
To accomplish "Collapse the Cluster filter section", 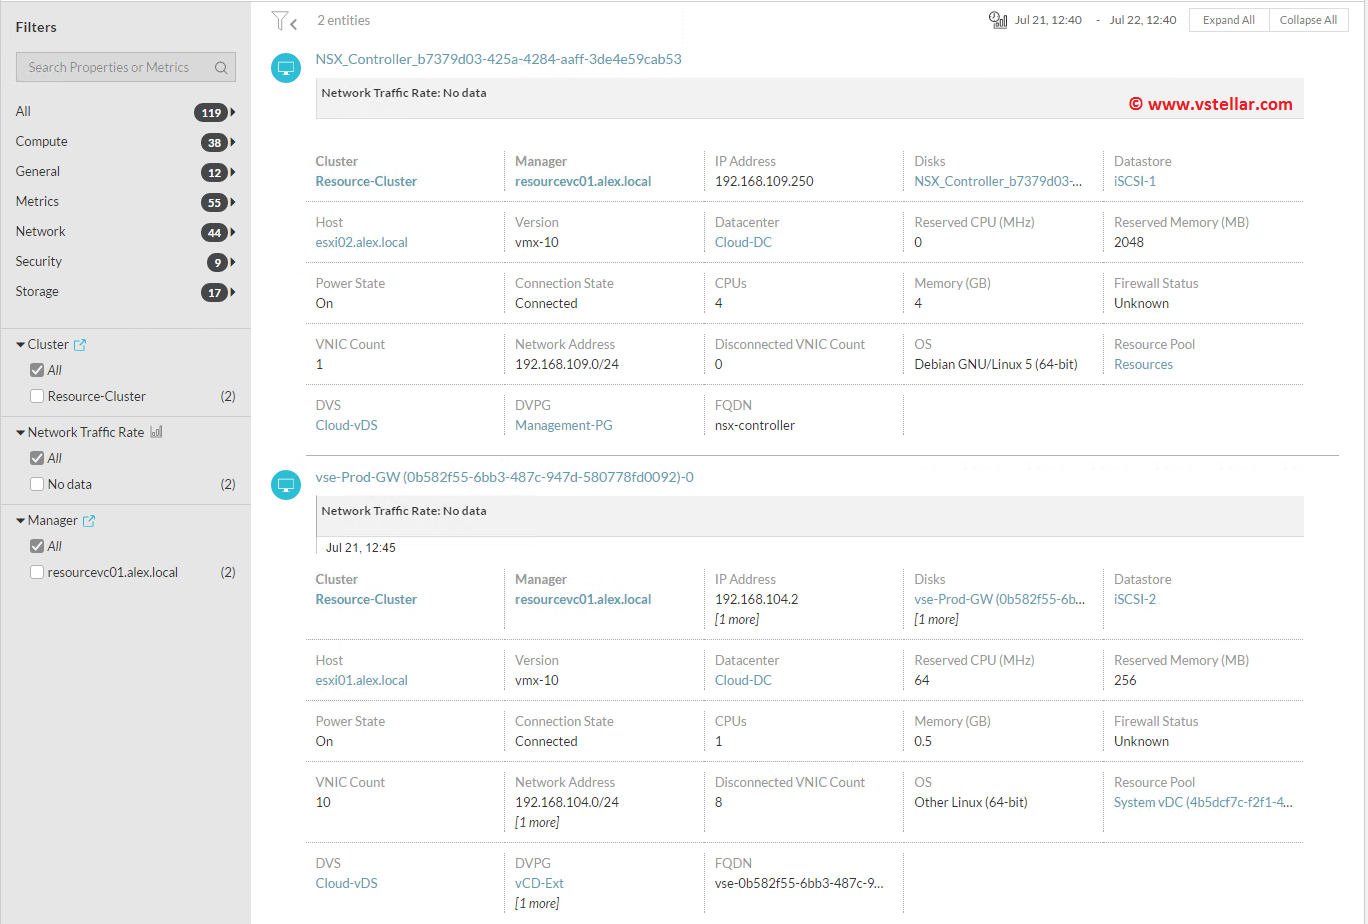I will click(20, 345).
